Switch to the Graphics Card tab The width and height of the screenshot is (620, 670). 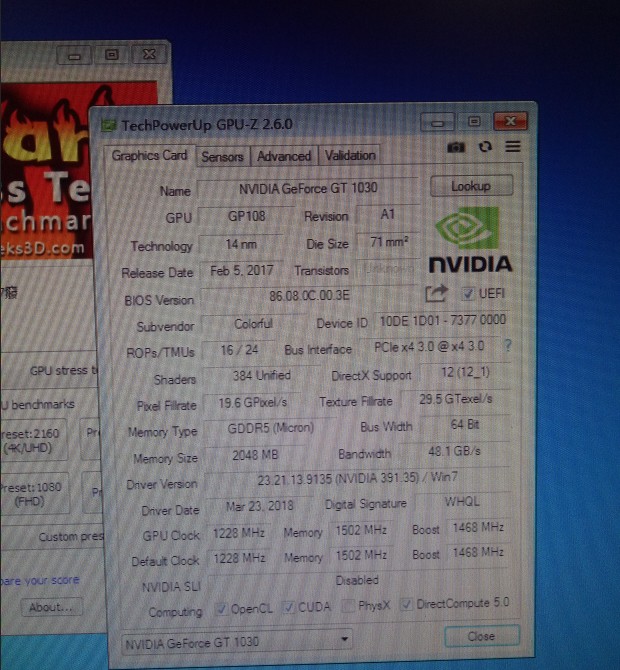[x=149, y=156]
